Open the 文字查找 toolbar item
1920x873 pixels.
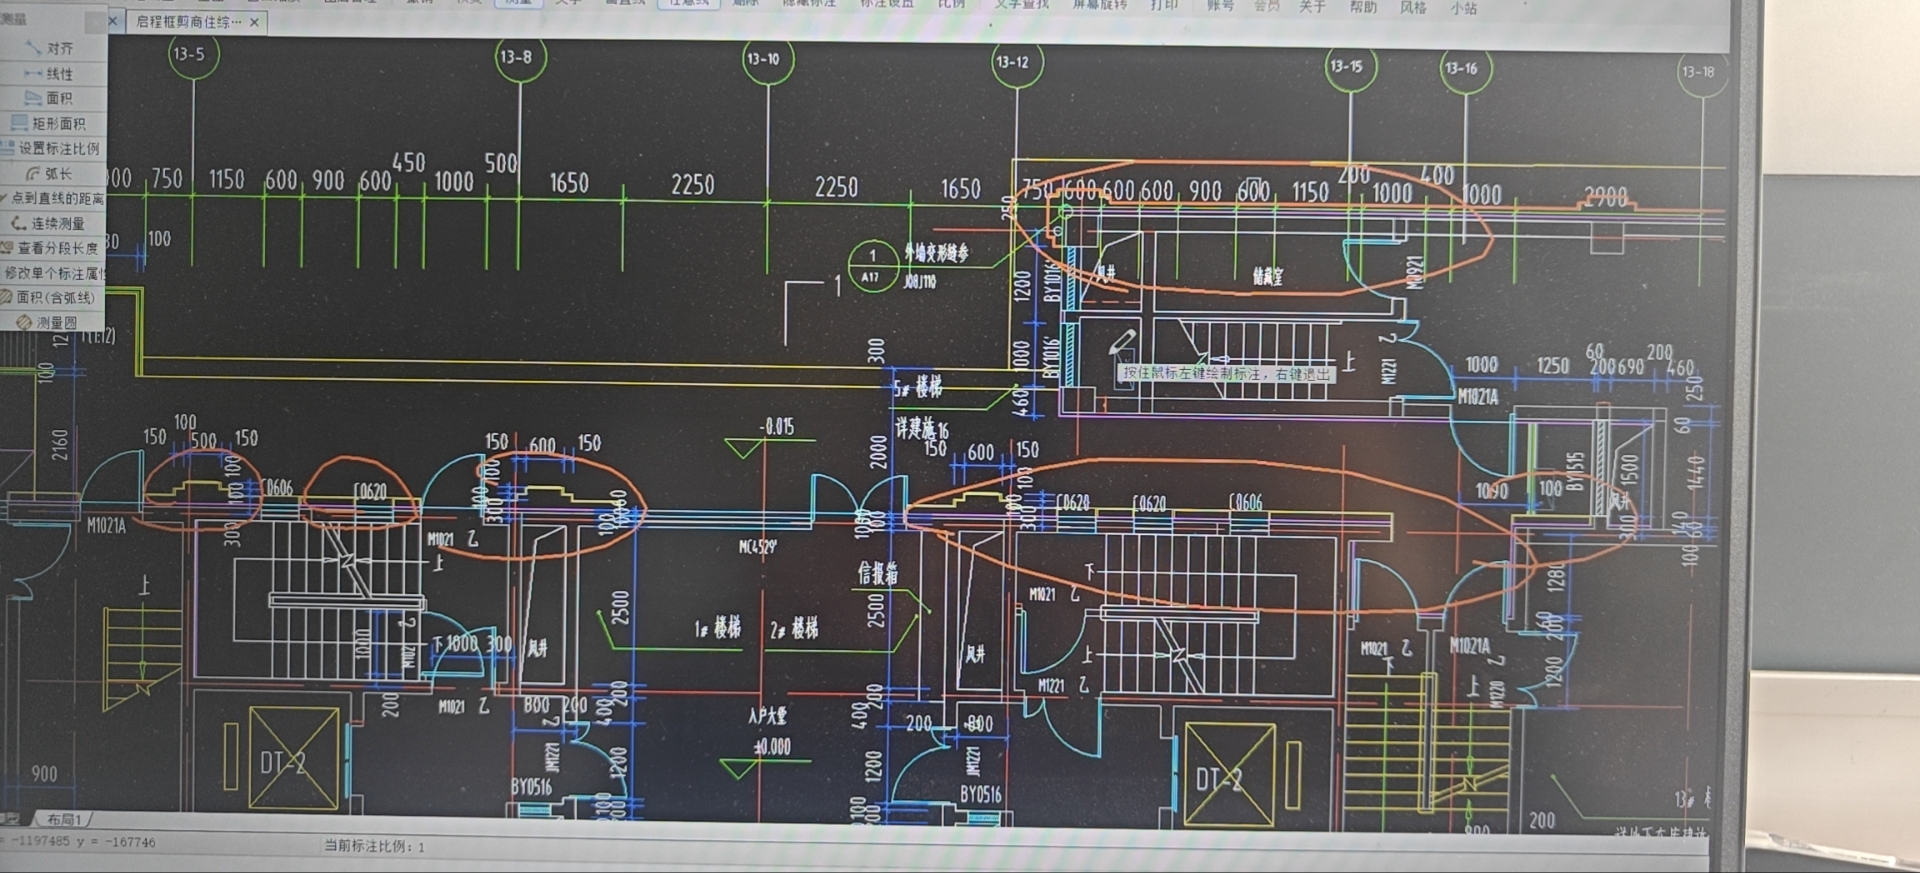(x=1022, y=5)
